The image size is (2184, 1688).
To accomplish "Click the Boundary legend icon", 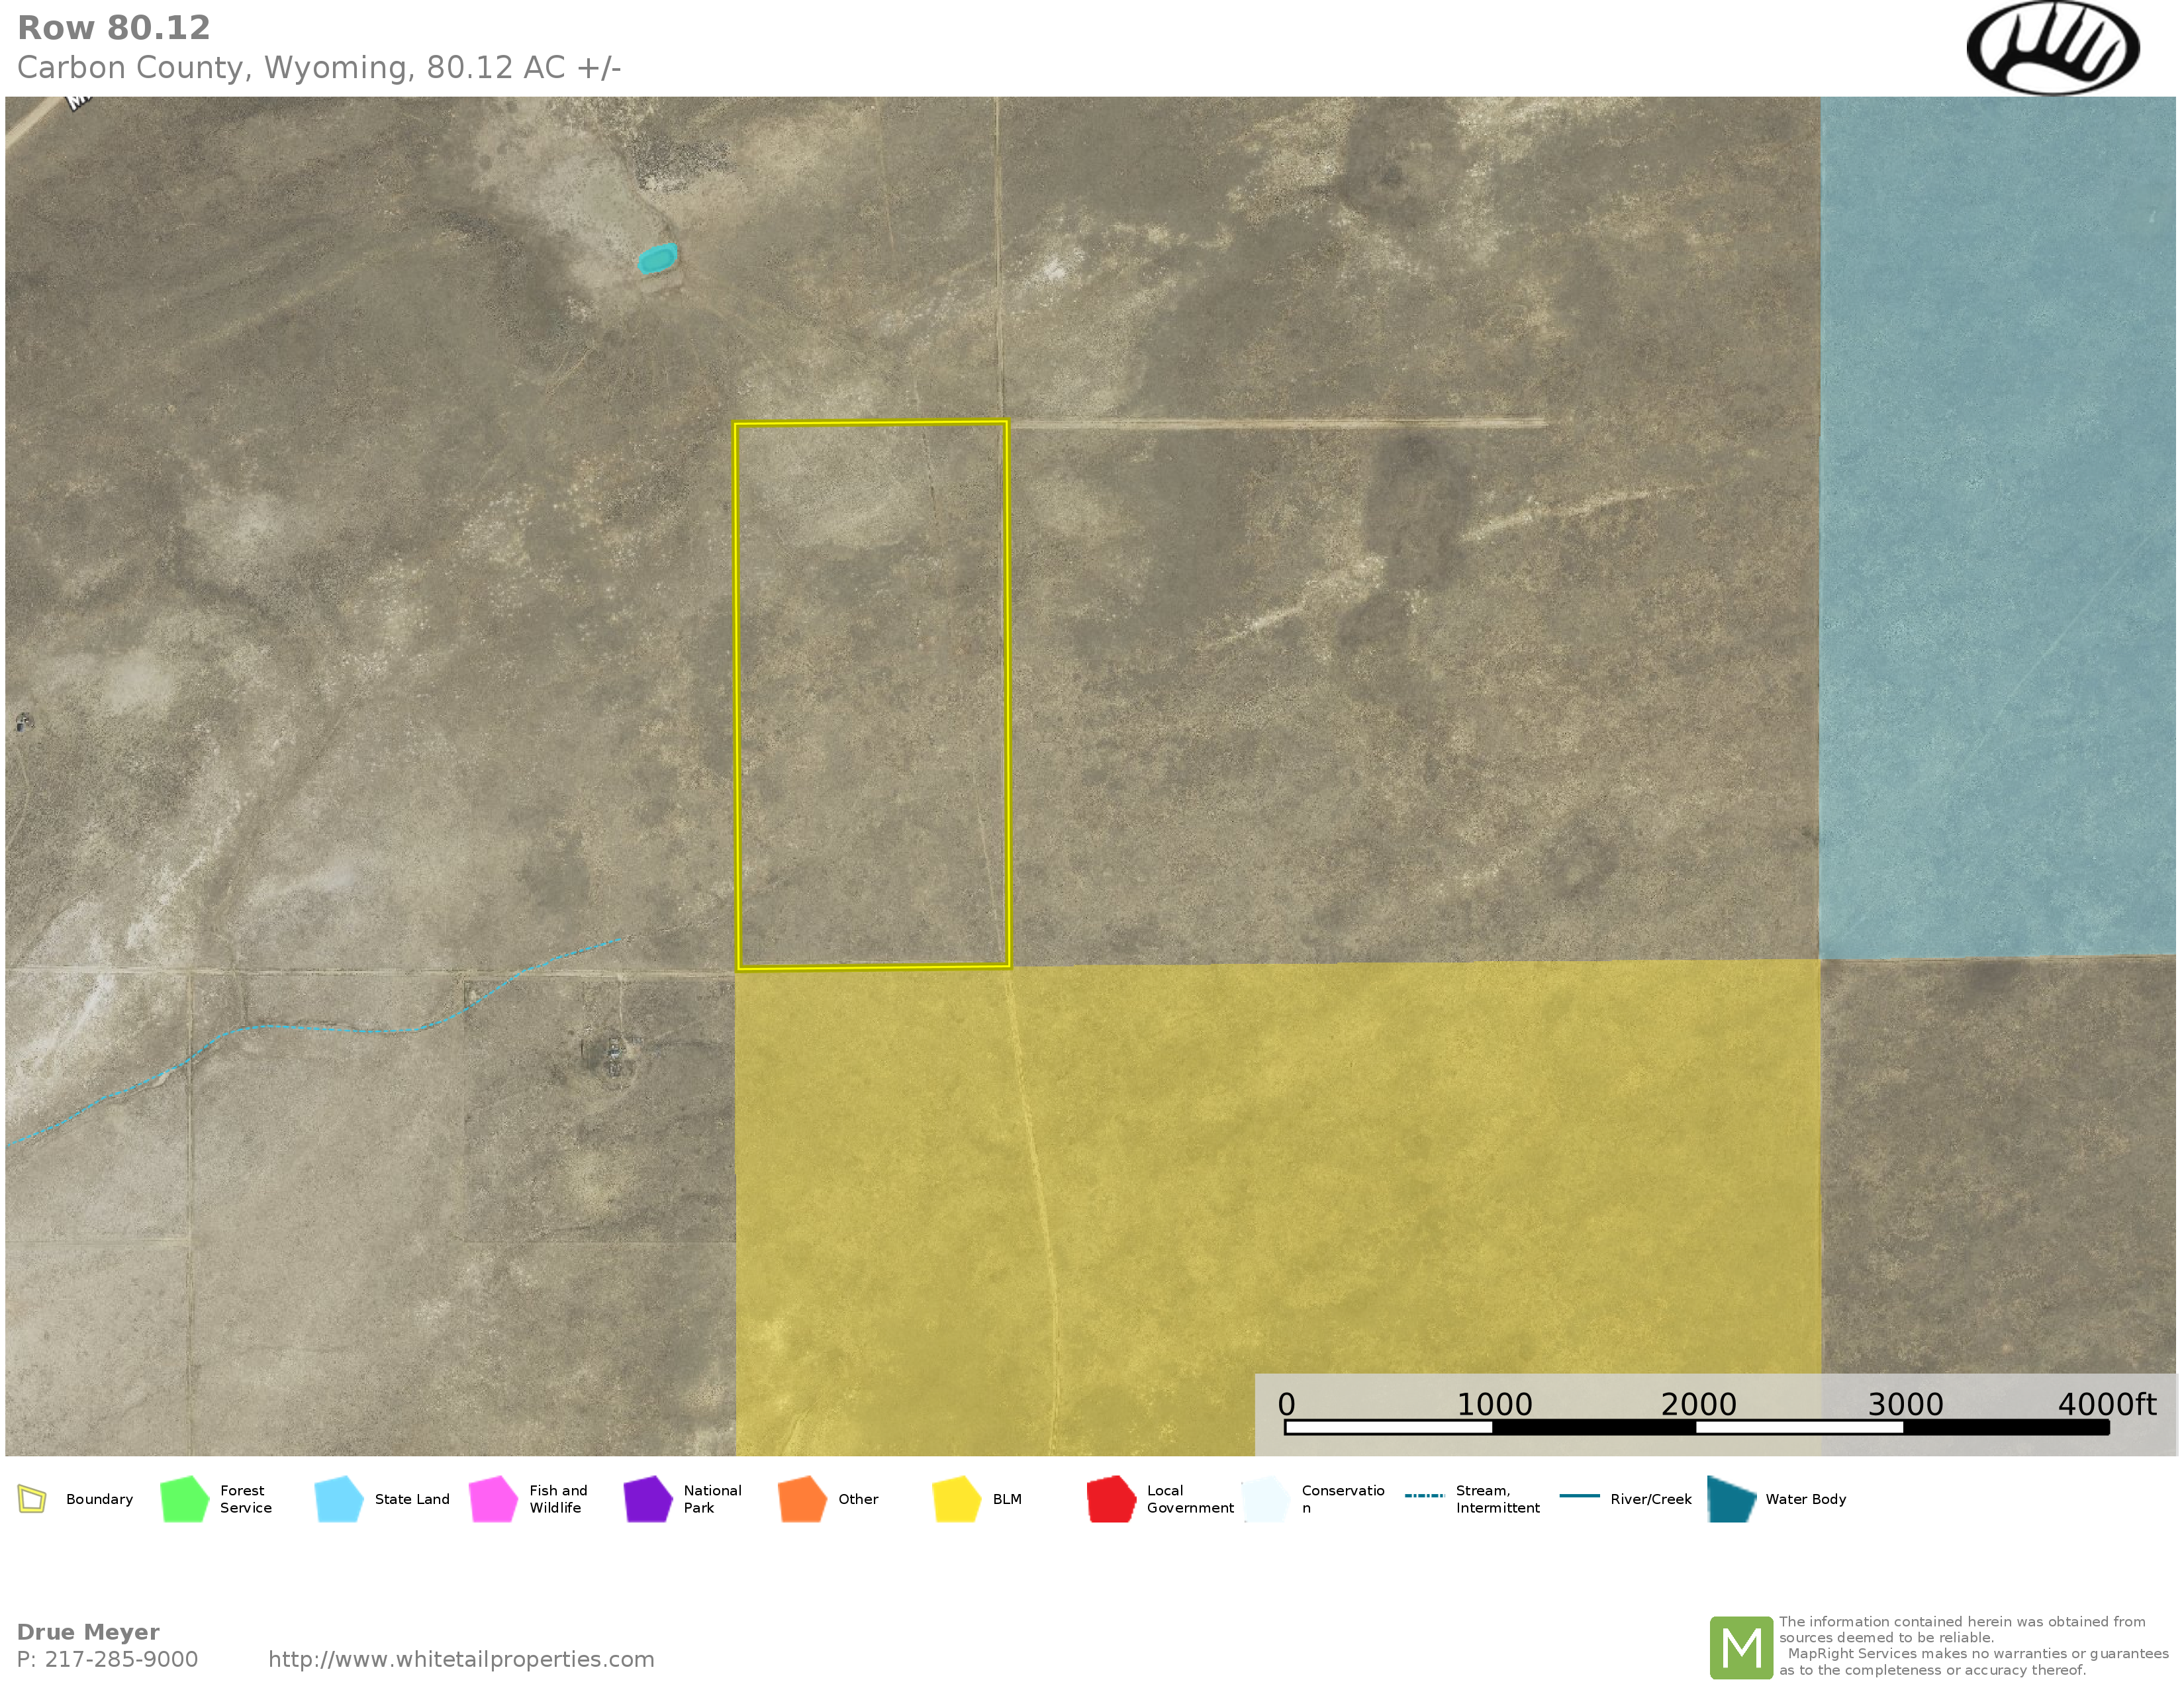I will tap(32, 1499).
